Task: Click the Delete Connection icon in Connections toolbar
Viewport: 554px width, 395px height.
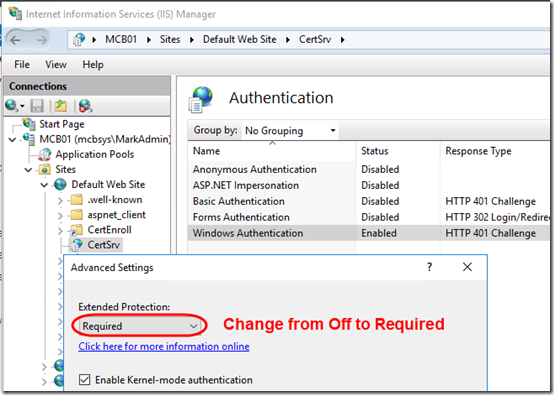Action: pyautogui.click(x=86, y=106)
